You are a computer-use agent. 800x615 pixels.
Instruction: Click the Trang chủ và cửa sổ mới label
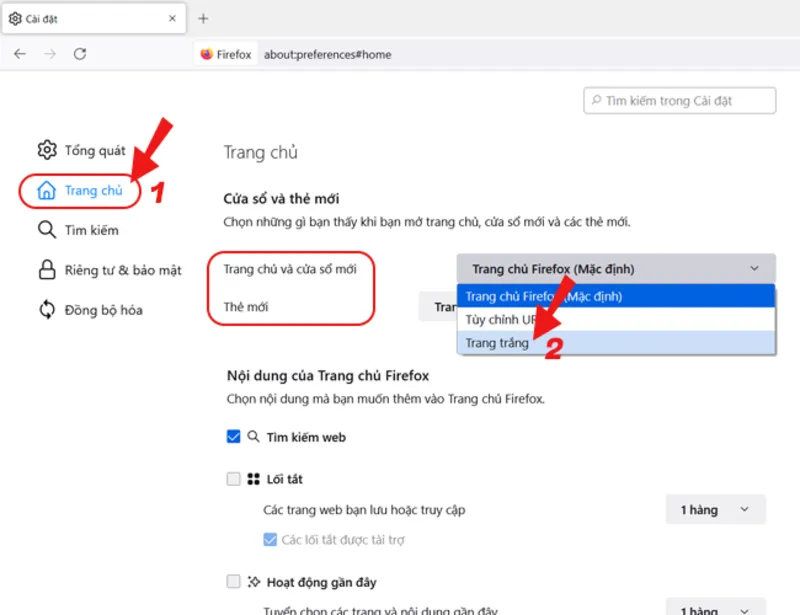tap(290, 269)
